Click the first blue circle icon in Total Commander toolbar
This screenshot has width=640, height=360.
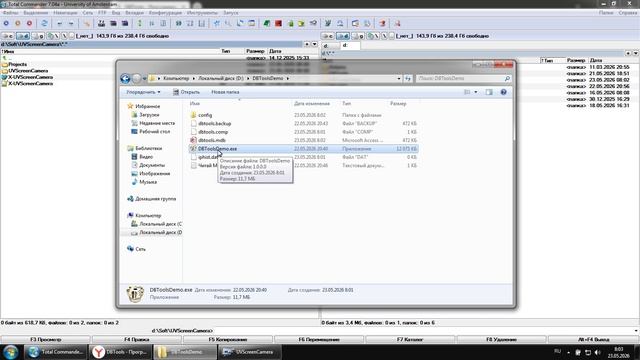6,24
